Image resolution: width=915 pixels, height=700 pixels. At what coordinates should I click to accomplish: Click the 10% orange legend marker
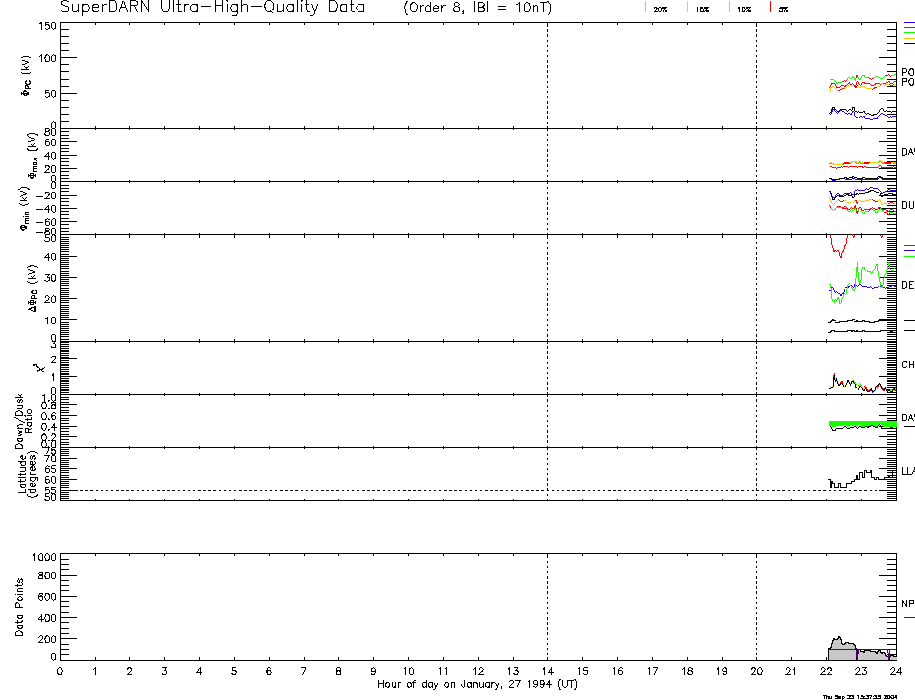(x=730, y=8)
